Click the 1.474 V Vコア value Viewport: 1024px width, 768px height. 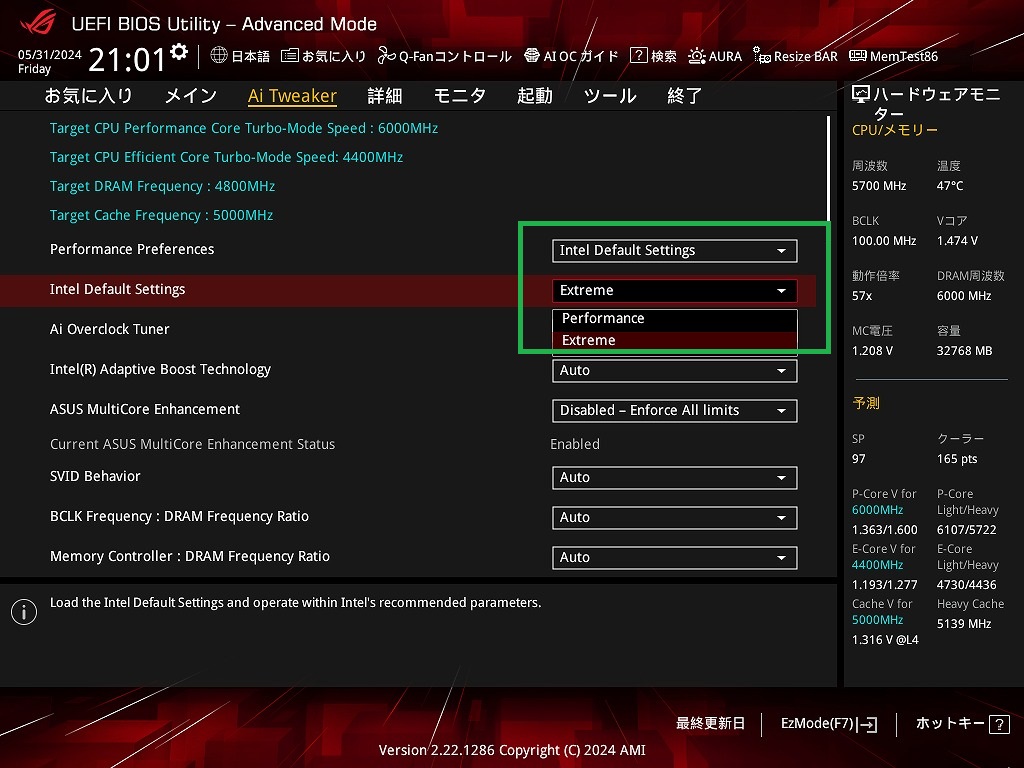point(957,241)
